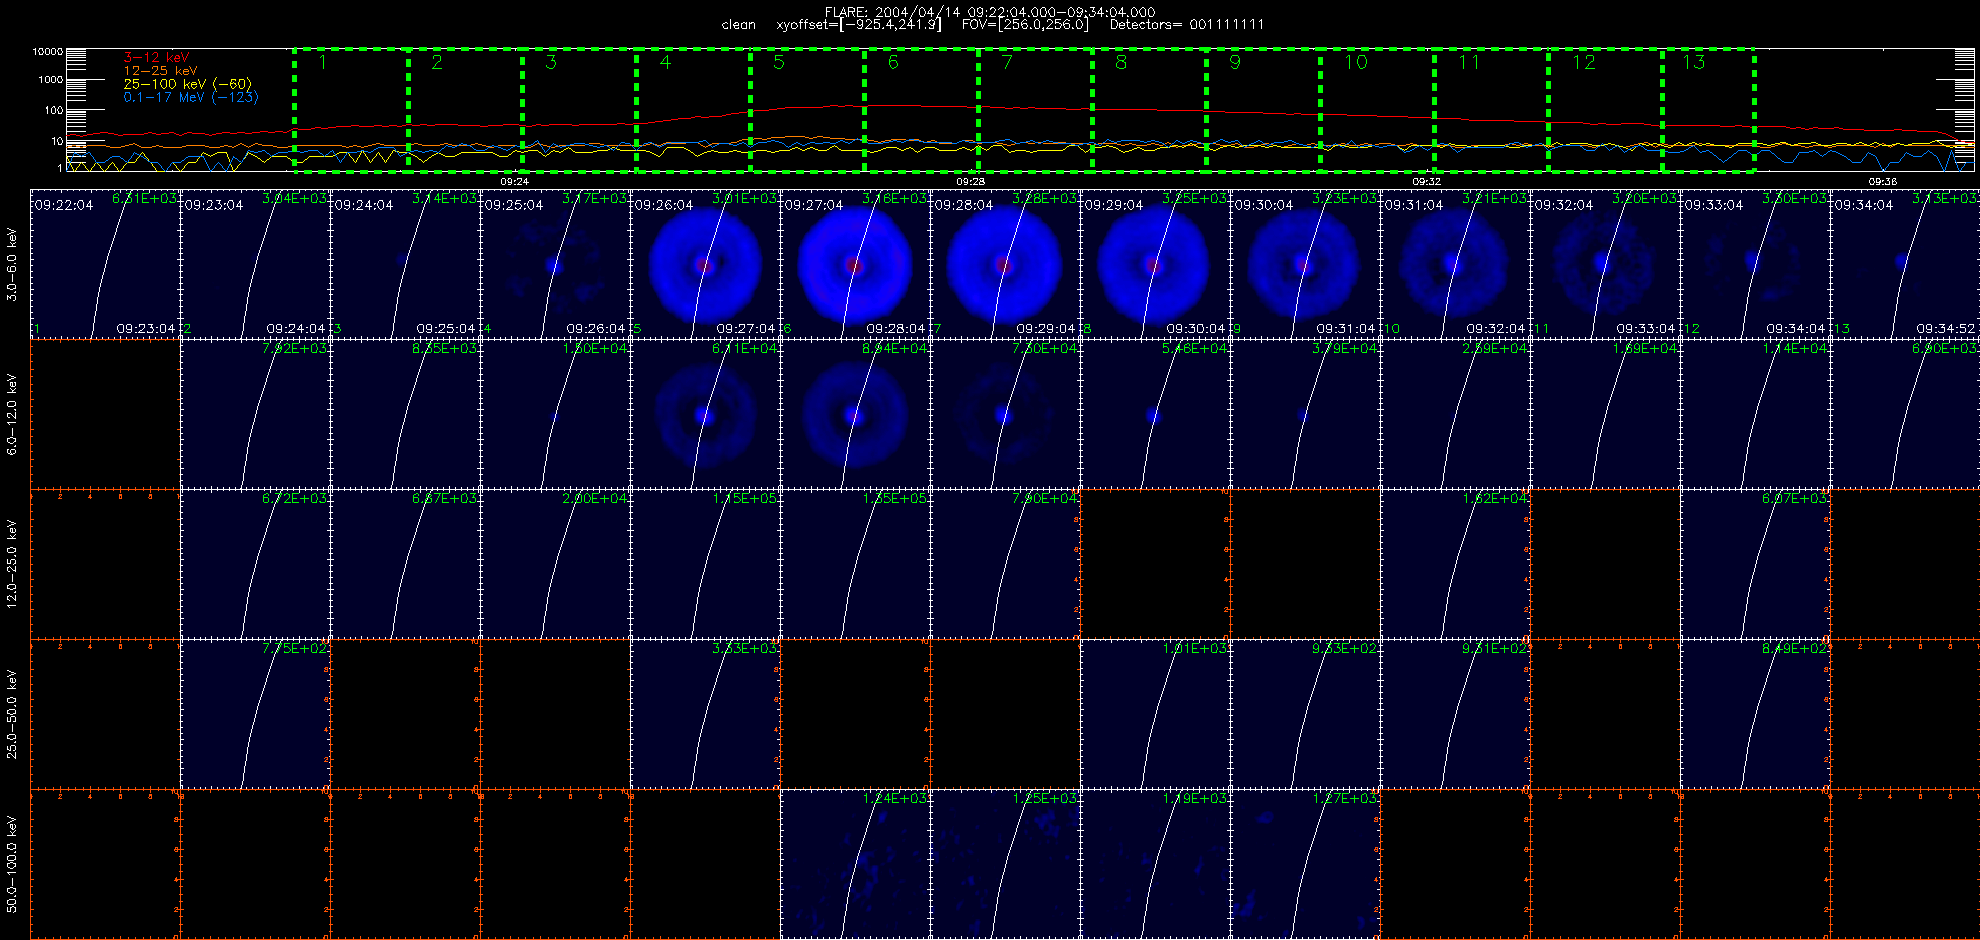Open the 12.0-25.0 keV image labeled 1.15E+05

pyautogui.click(x=705, y=564)
